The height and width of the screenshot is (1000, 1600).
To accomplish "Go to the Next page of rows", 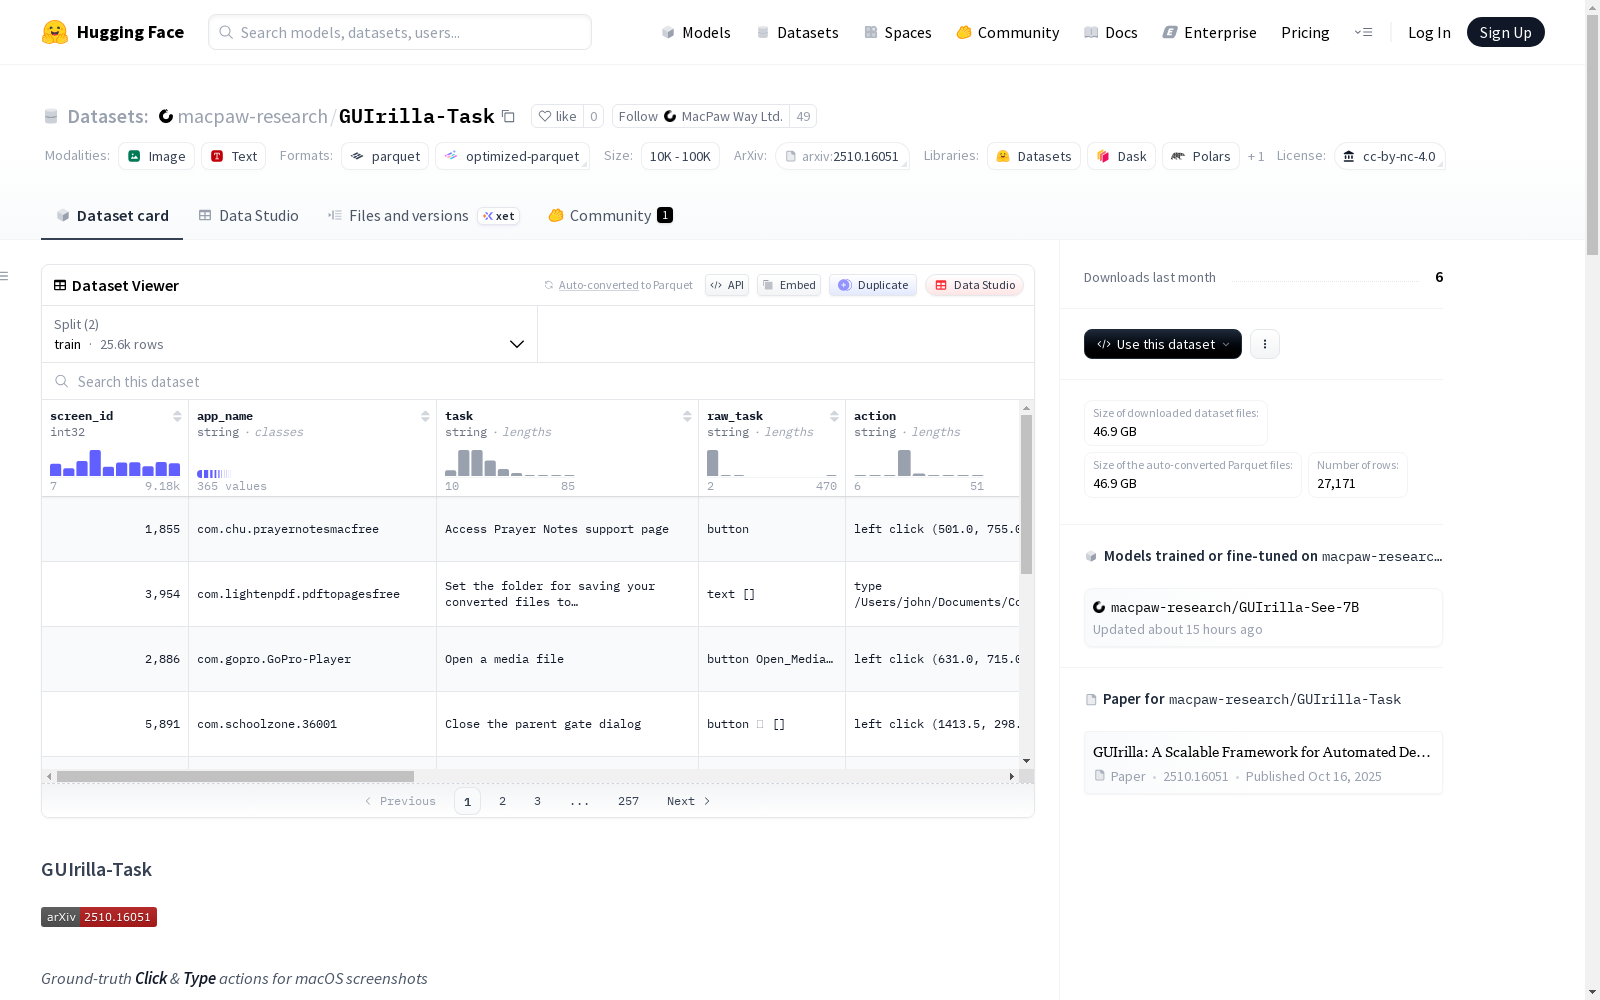I will point(688,801).
